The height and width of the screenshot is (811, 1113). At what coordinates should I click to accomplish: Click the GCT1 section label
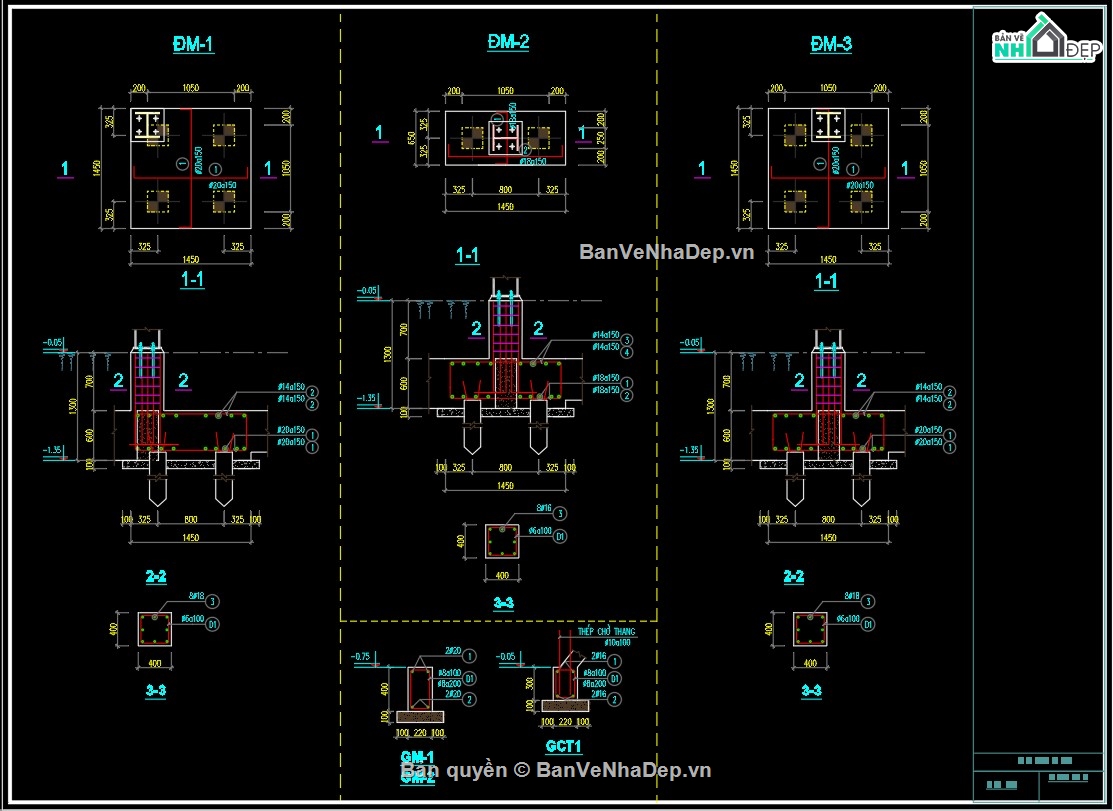click(564, 746)
